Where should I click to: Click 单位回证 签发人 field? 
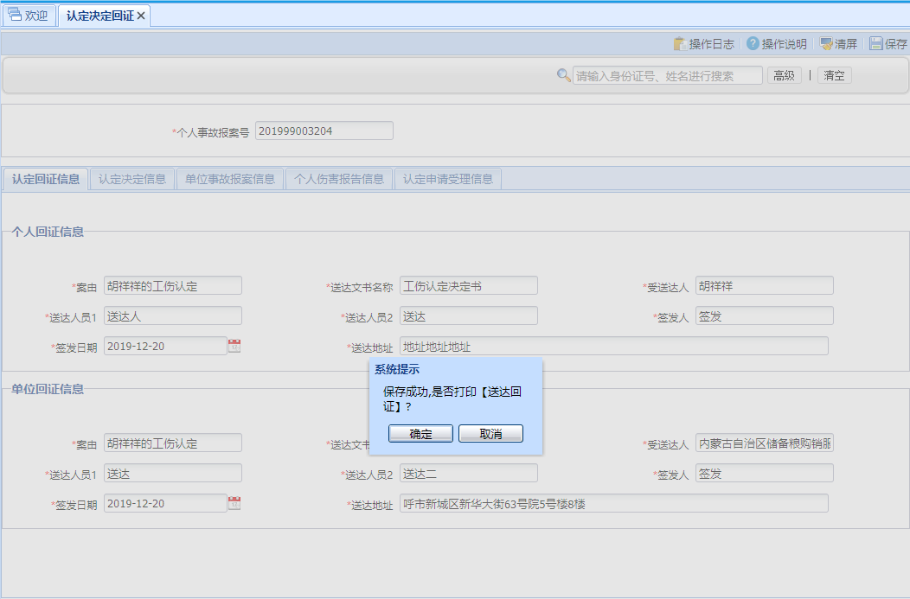764,473
